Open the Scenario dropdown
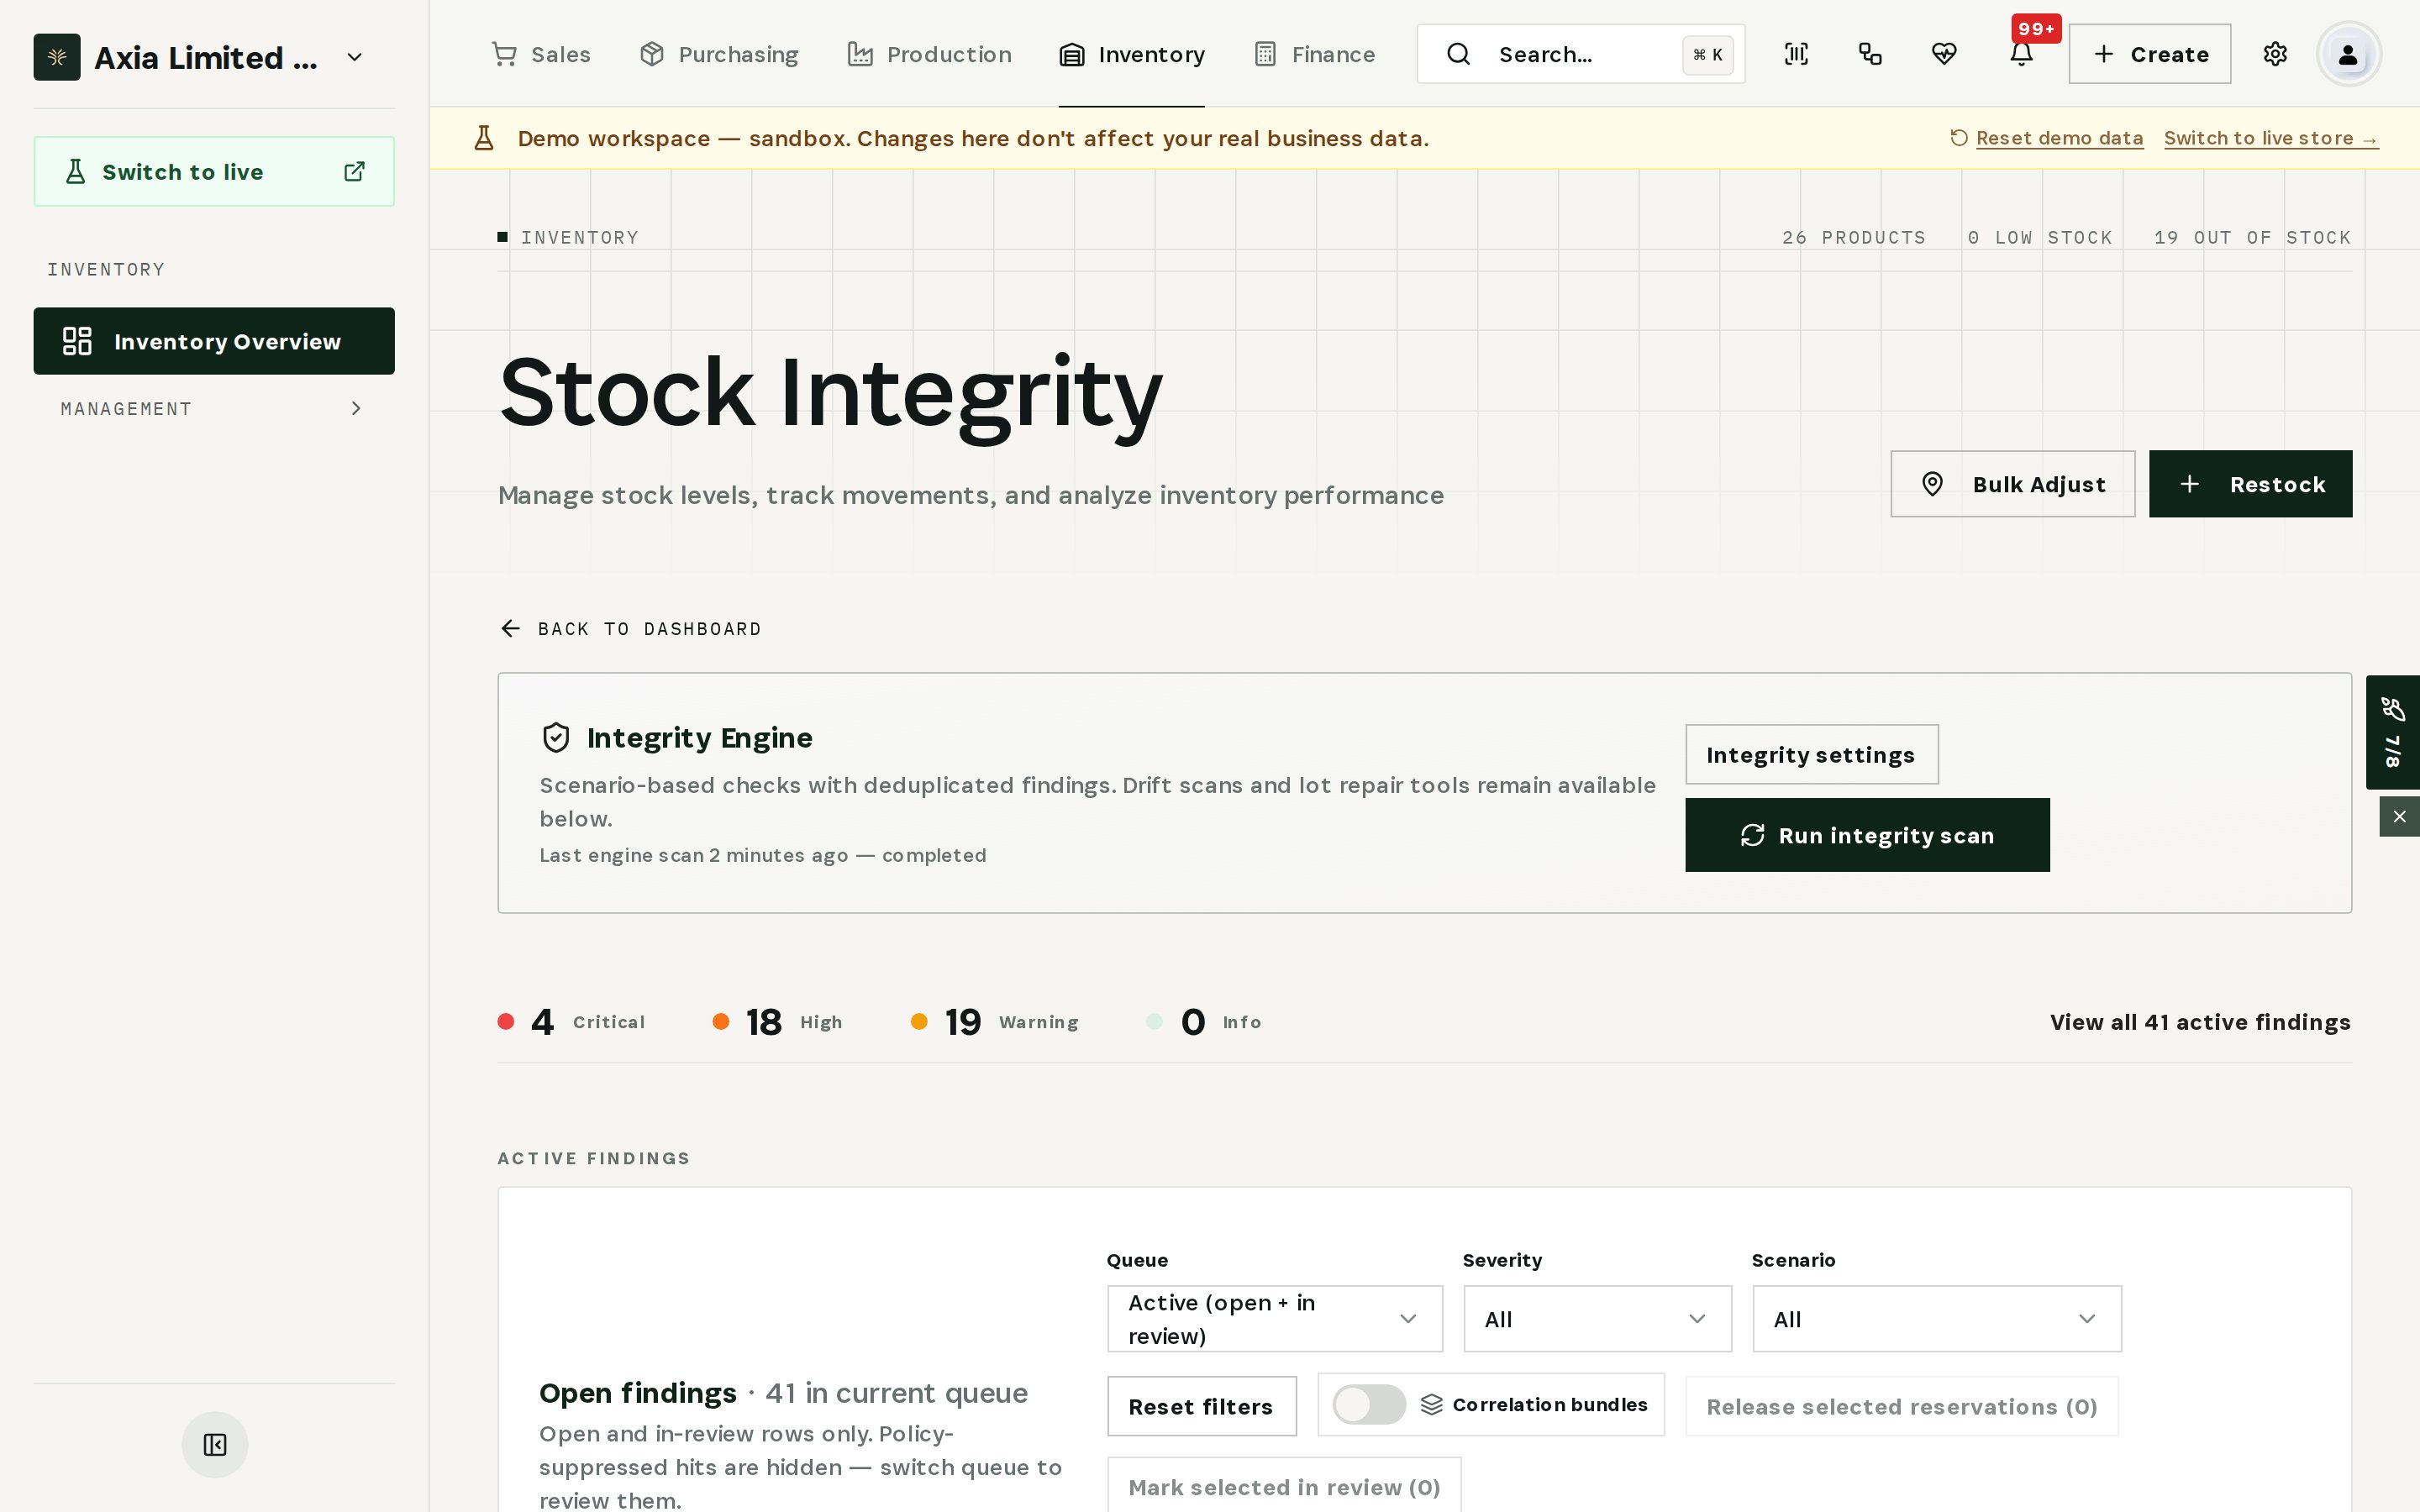 [1937, 1319]
